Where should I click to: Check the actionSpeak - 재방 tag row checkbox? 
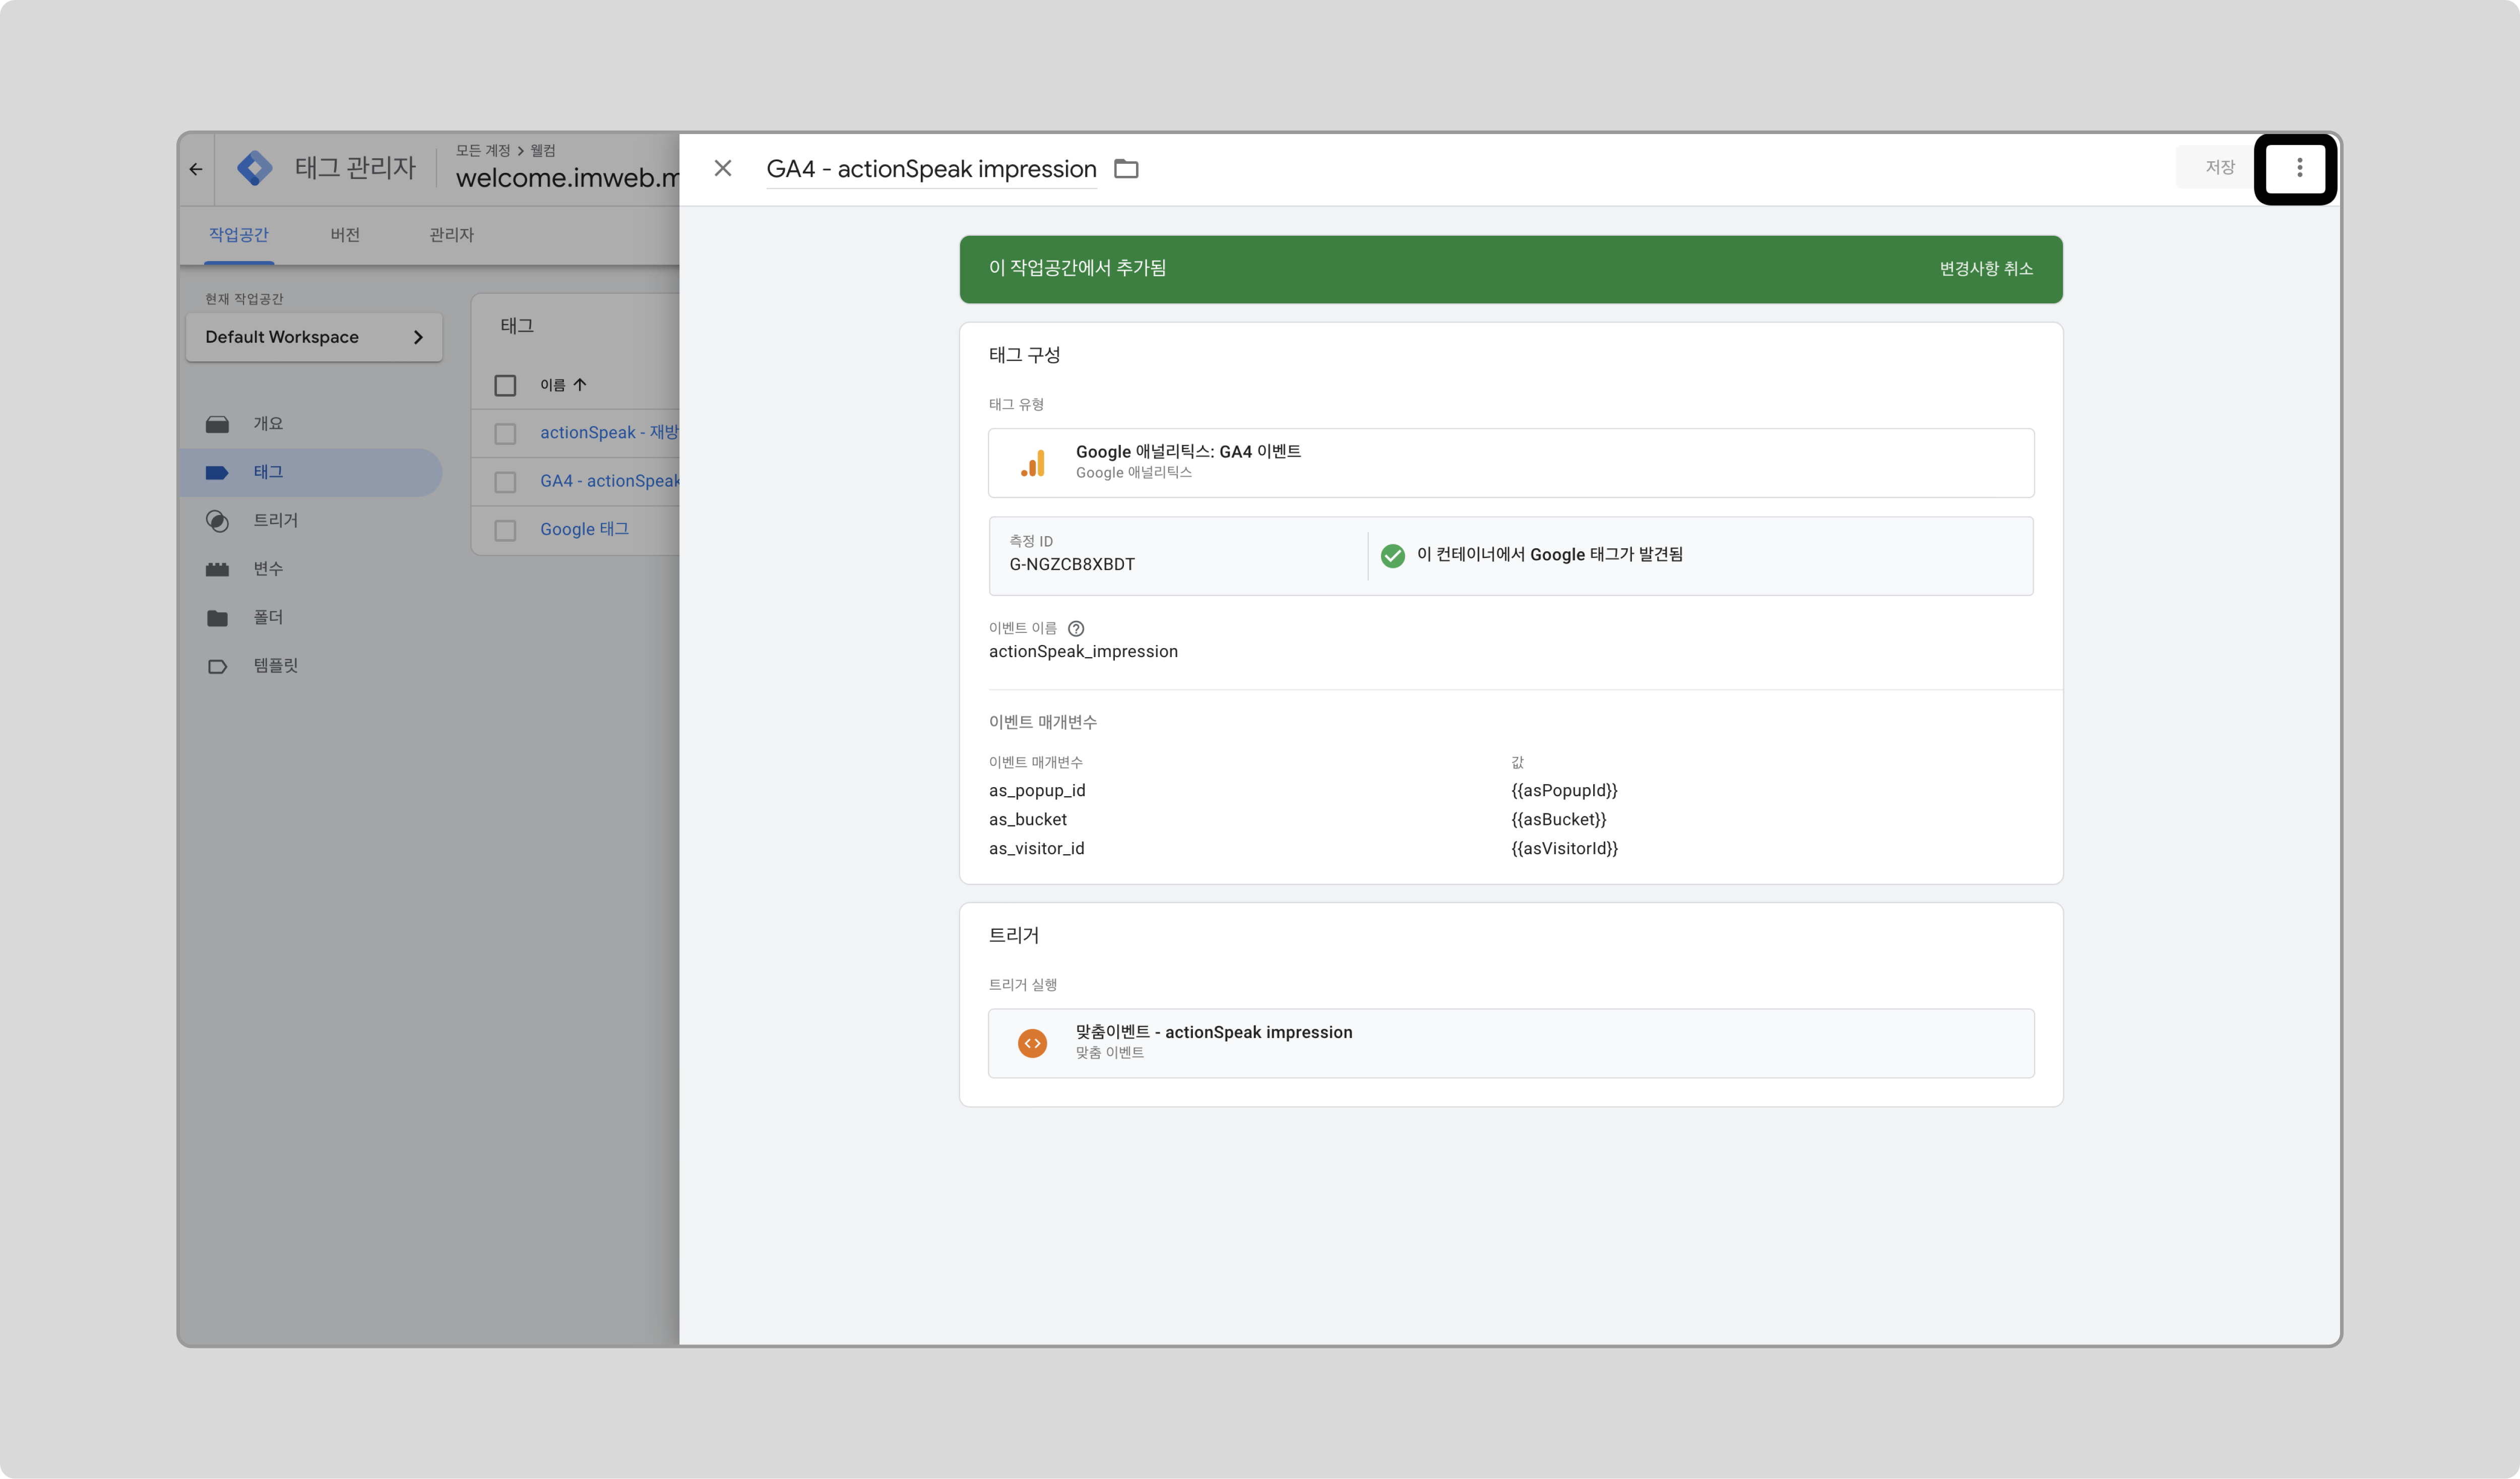[505, 433]
